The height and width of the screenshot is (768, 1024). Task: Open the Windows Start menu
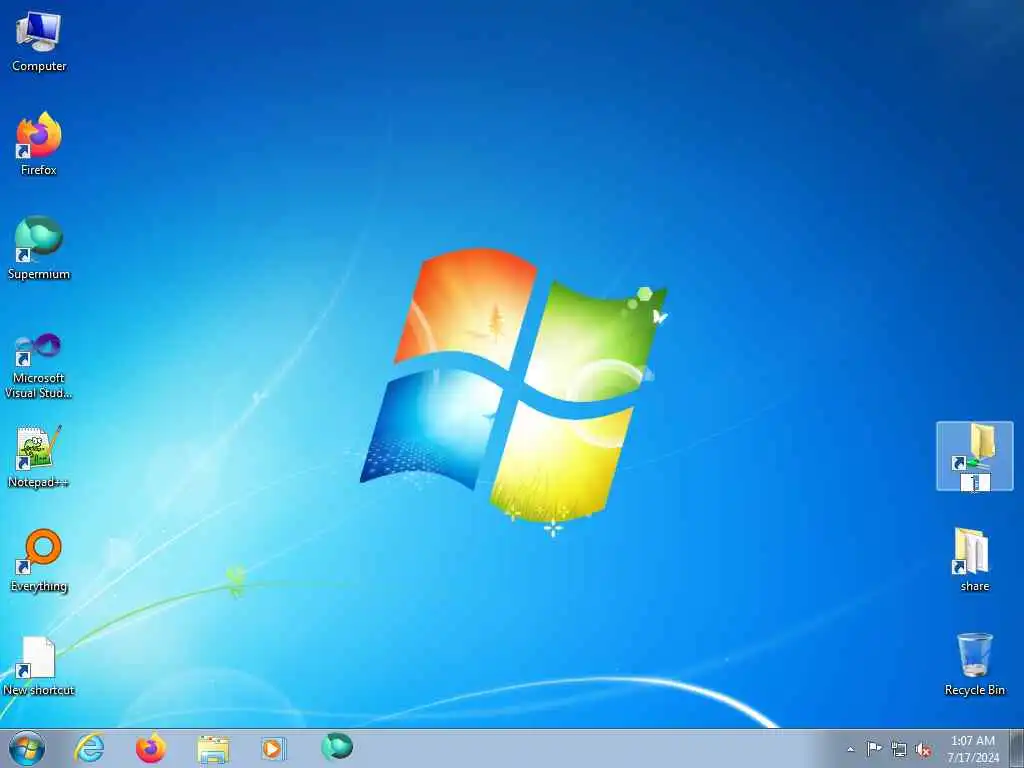(x=27, y=748)
